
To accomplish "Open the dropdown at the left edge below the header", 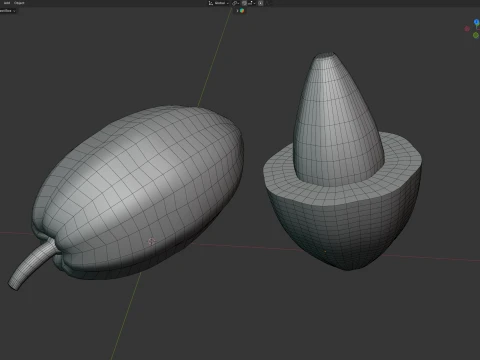I will click(x=8, y=11).
